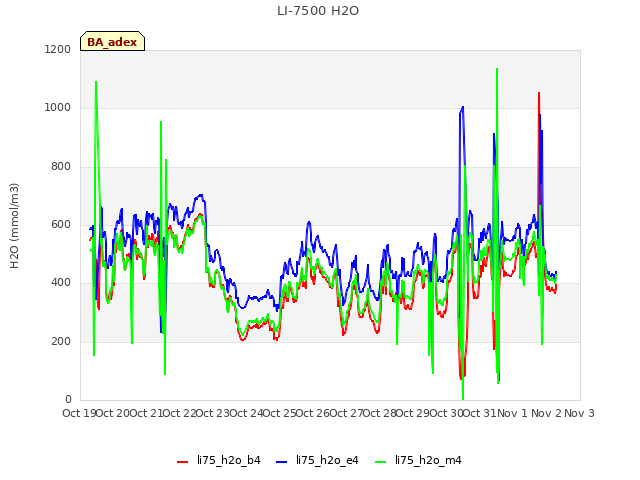Click the 1200 y-axis tick label
Viewport: 640px width, 480px height.
tap(58, 49)
